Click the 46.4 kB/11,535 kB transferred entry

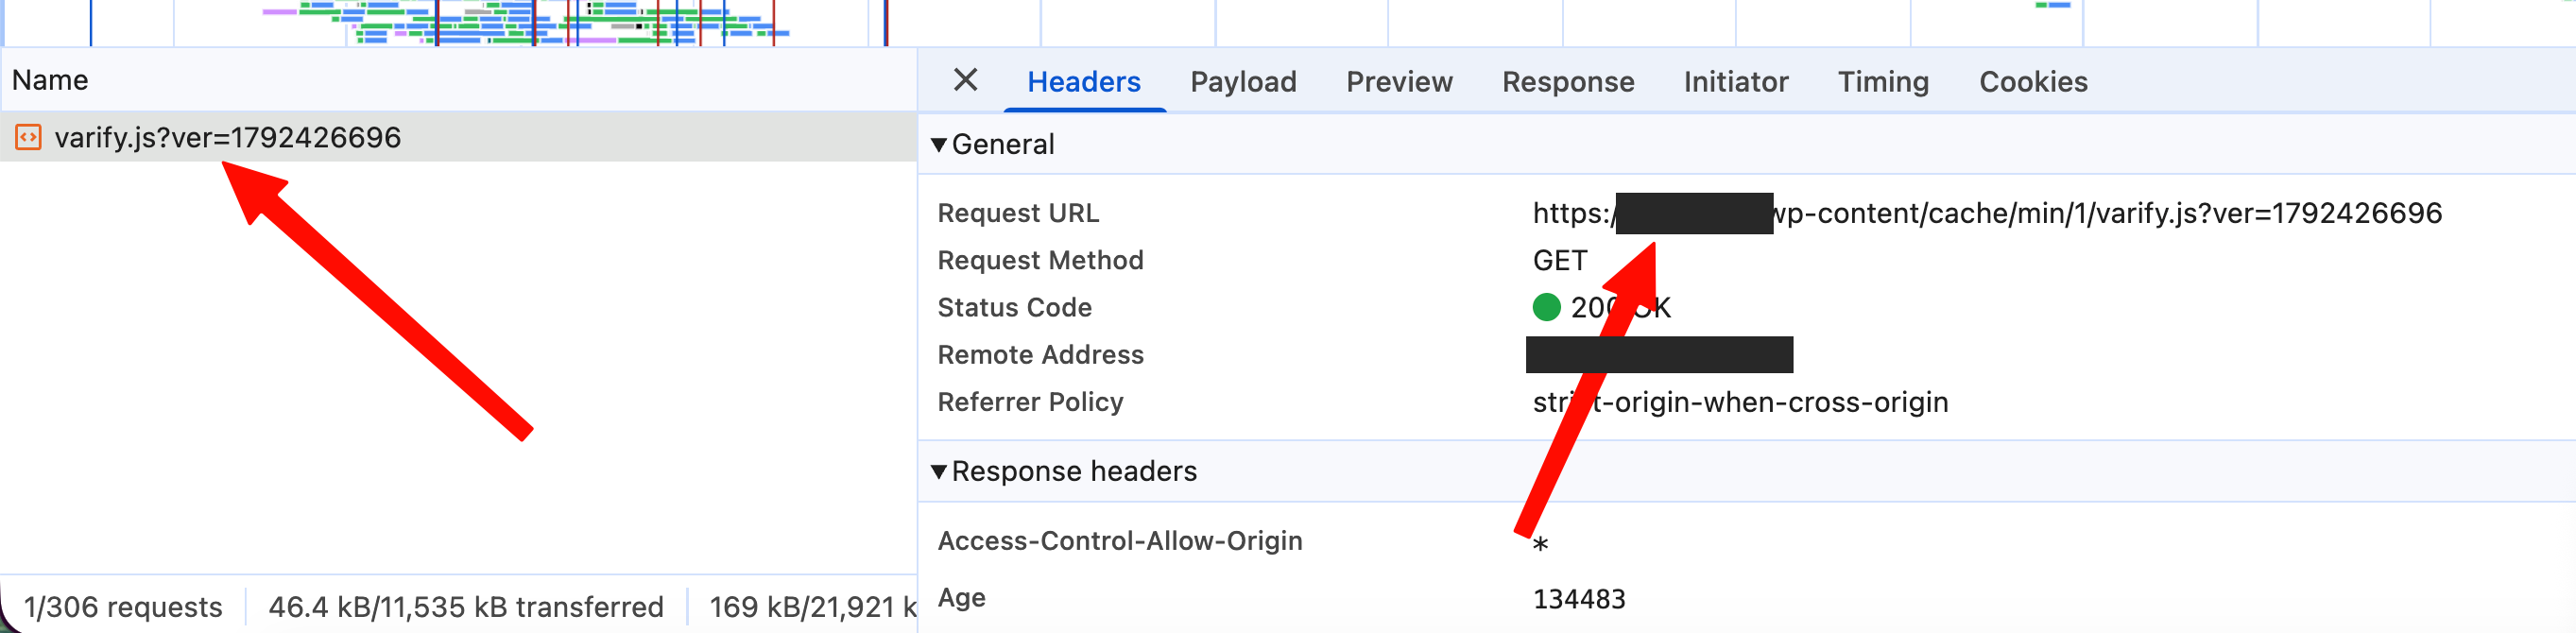click(466, 607)
